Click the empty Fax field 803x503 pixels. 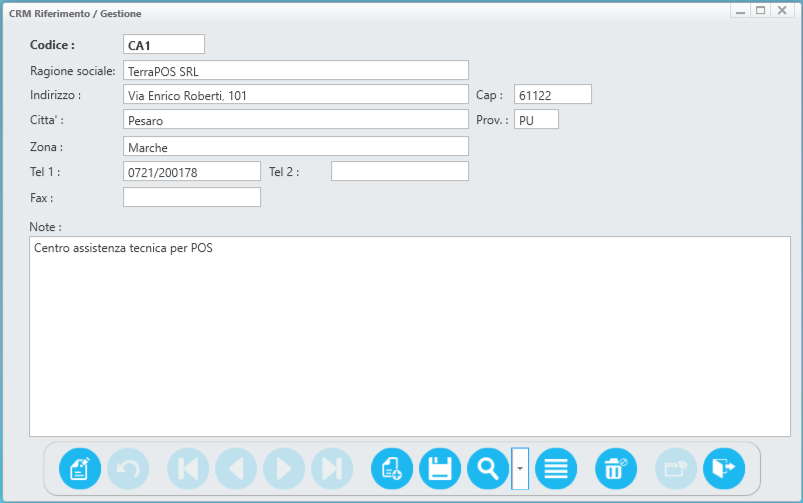[x=192, y=197]
